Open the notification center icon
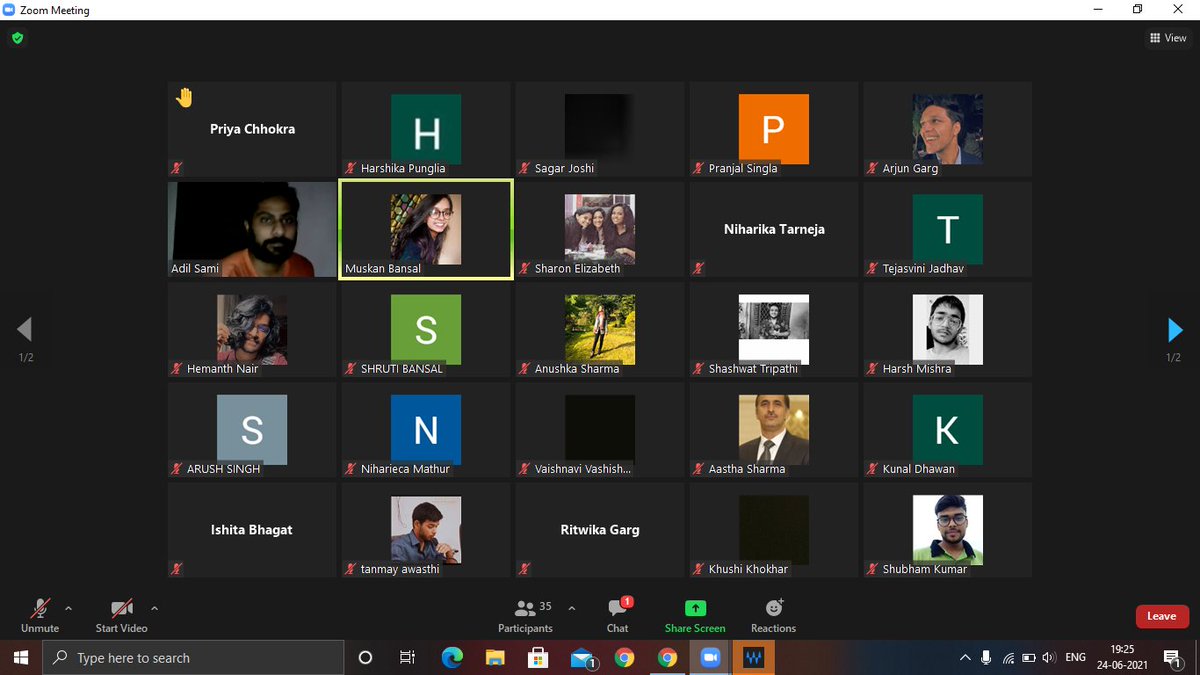This screenshot has width=1200, height=675. 1172,657
